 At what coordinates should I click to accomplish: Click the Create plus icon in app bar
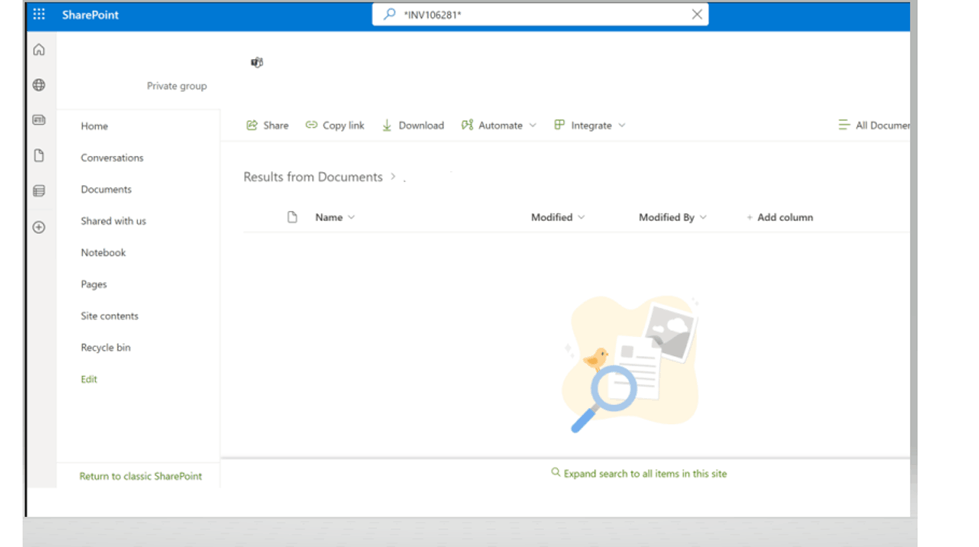click(39, 227)
